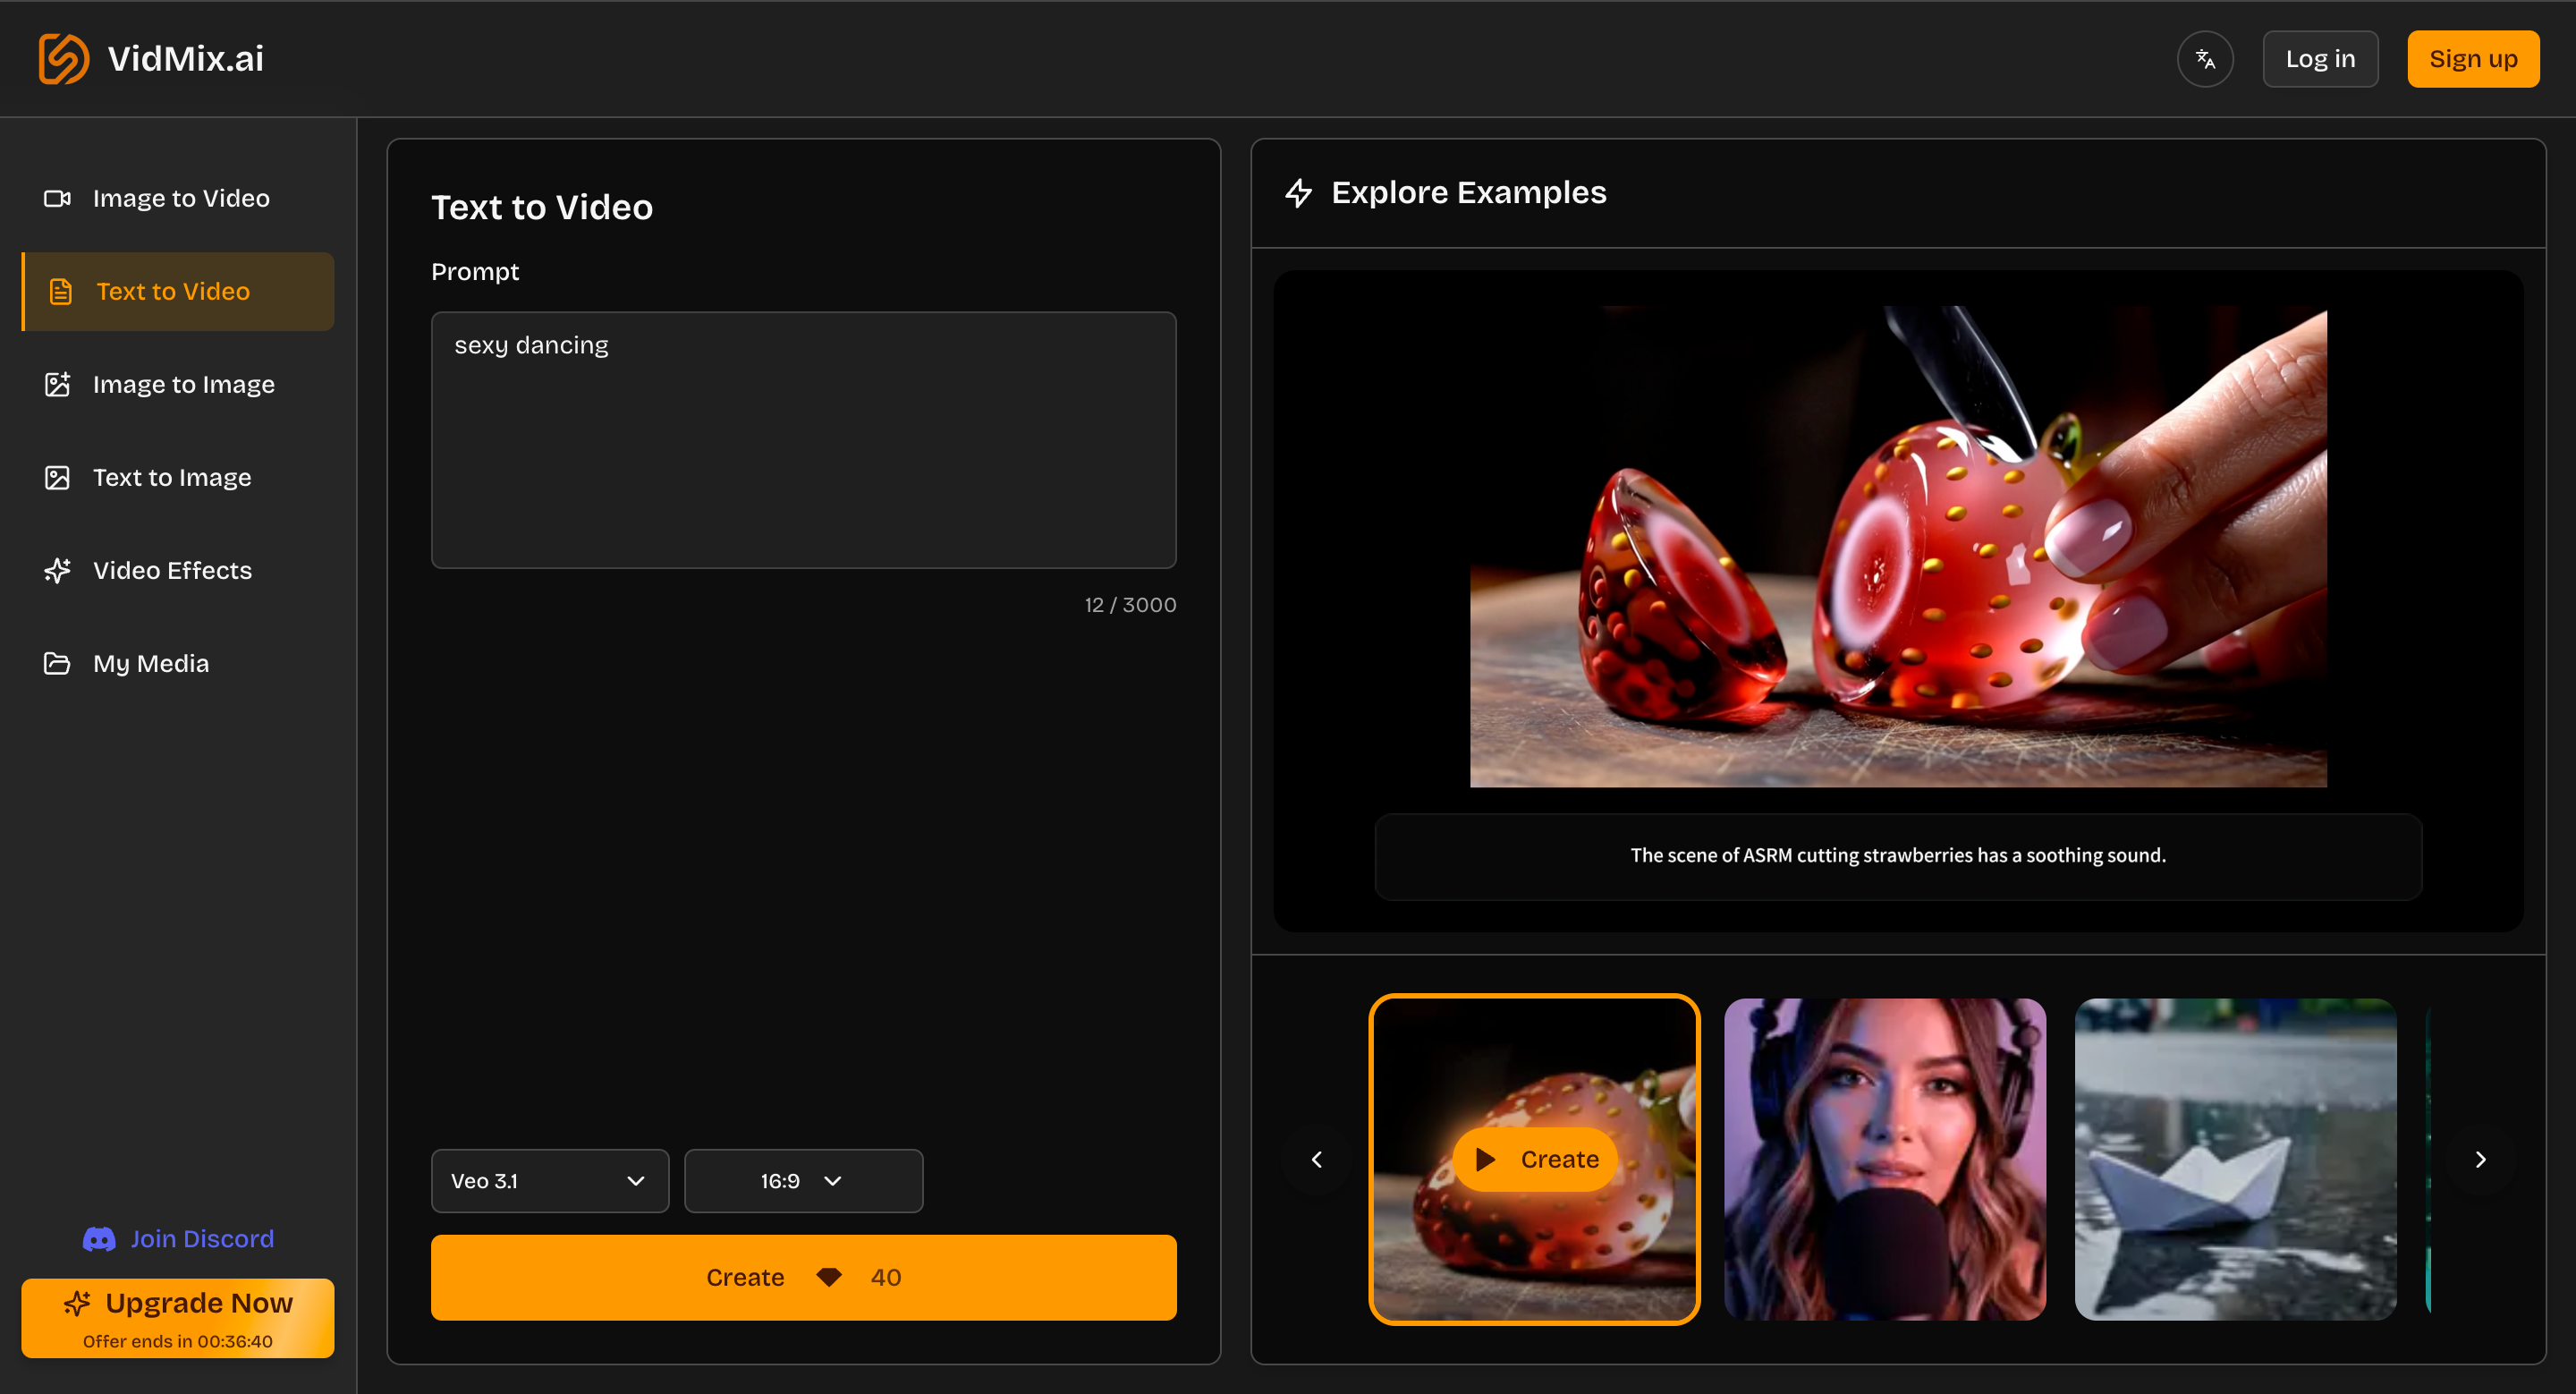
Task: Open the language translation selector
Action: tap(2204, 59)
